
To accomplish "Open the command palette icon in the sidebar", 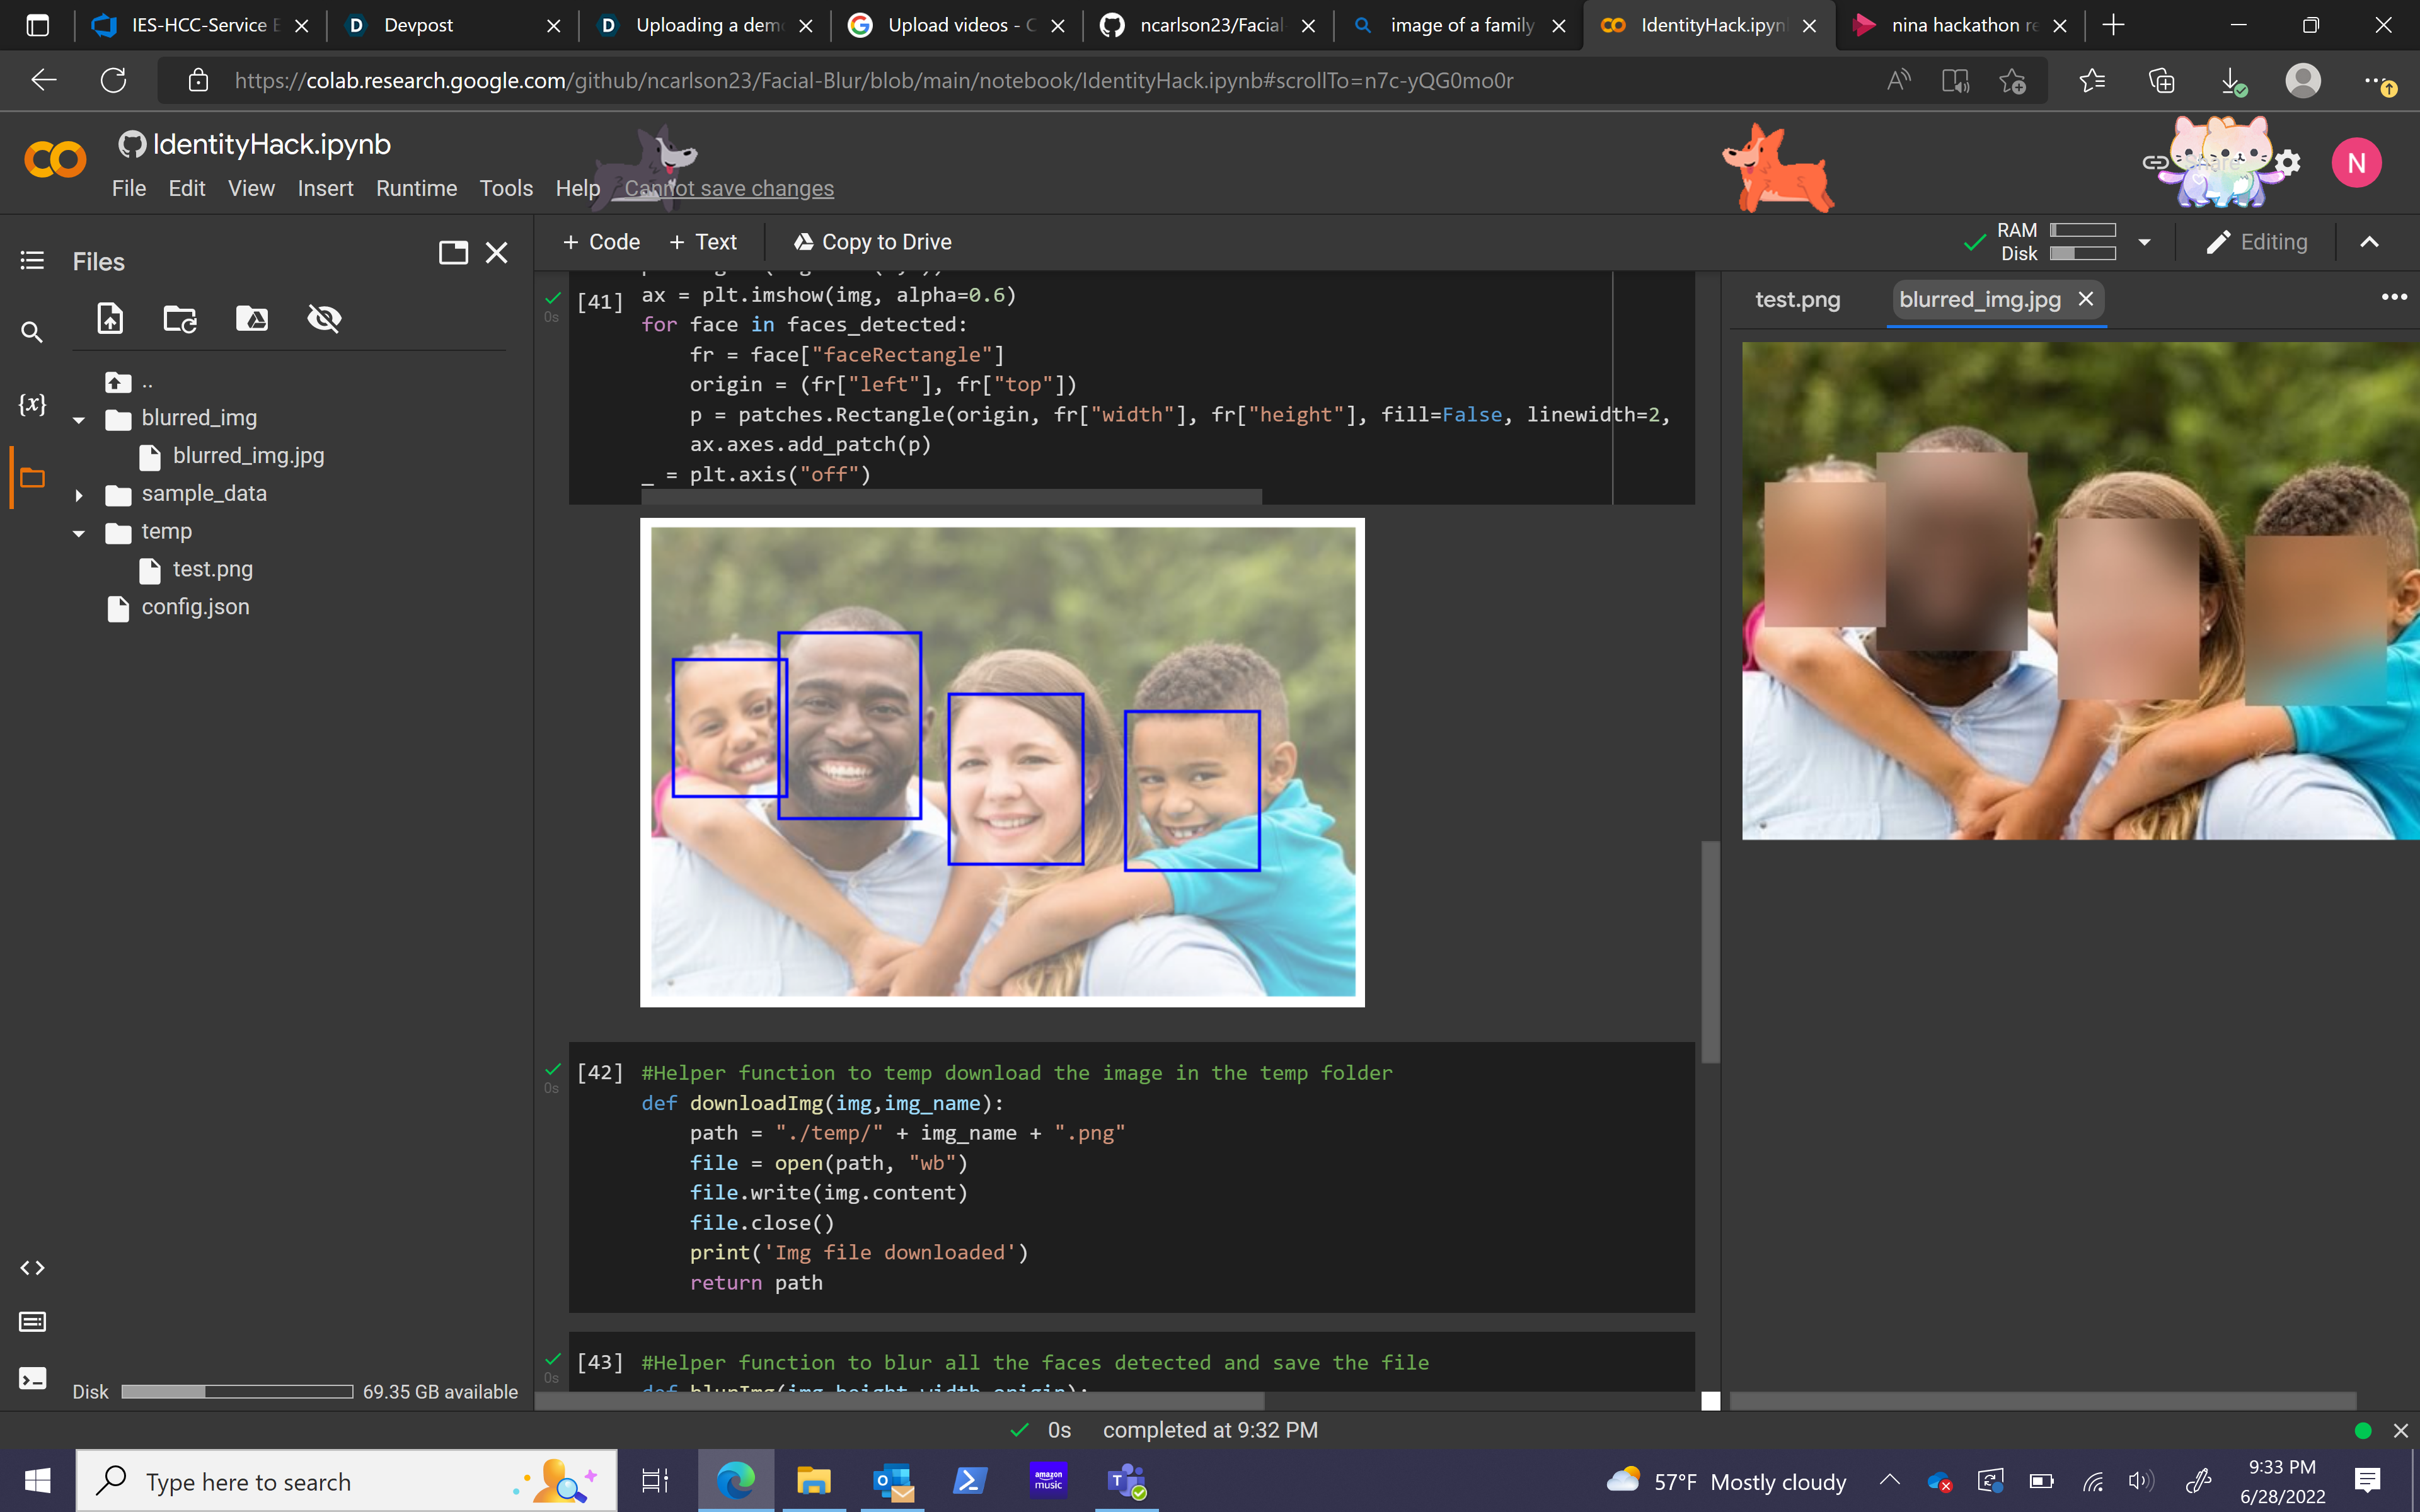I will [32, 1322].
